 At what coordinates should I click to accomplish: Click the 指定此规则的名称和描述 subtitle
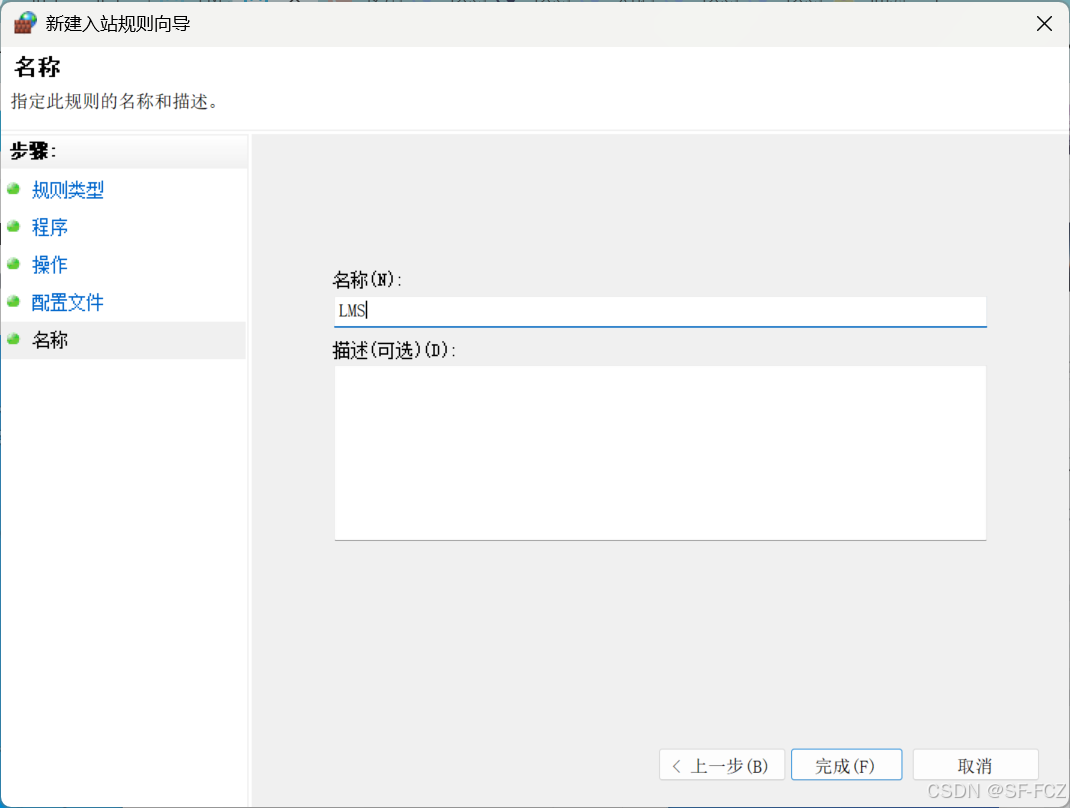pyautogui.click(x=115, y=102)
